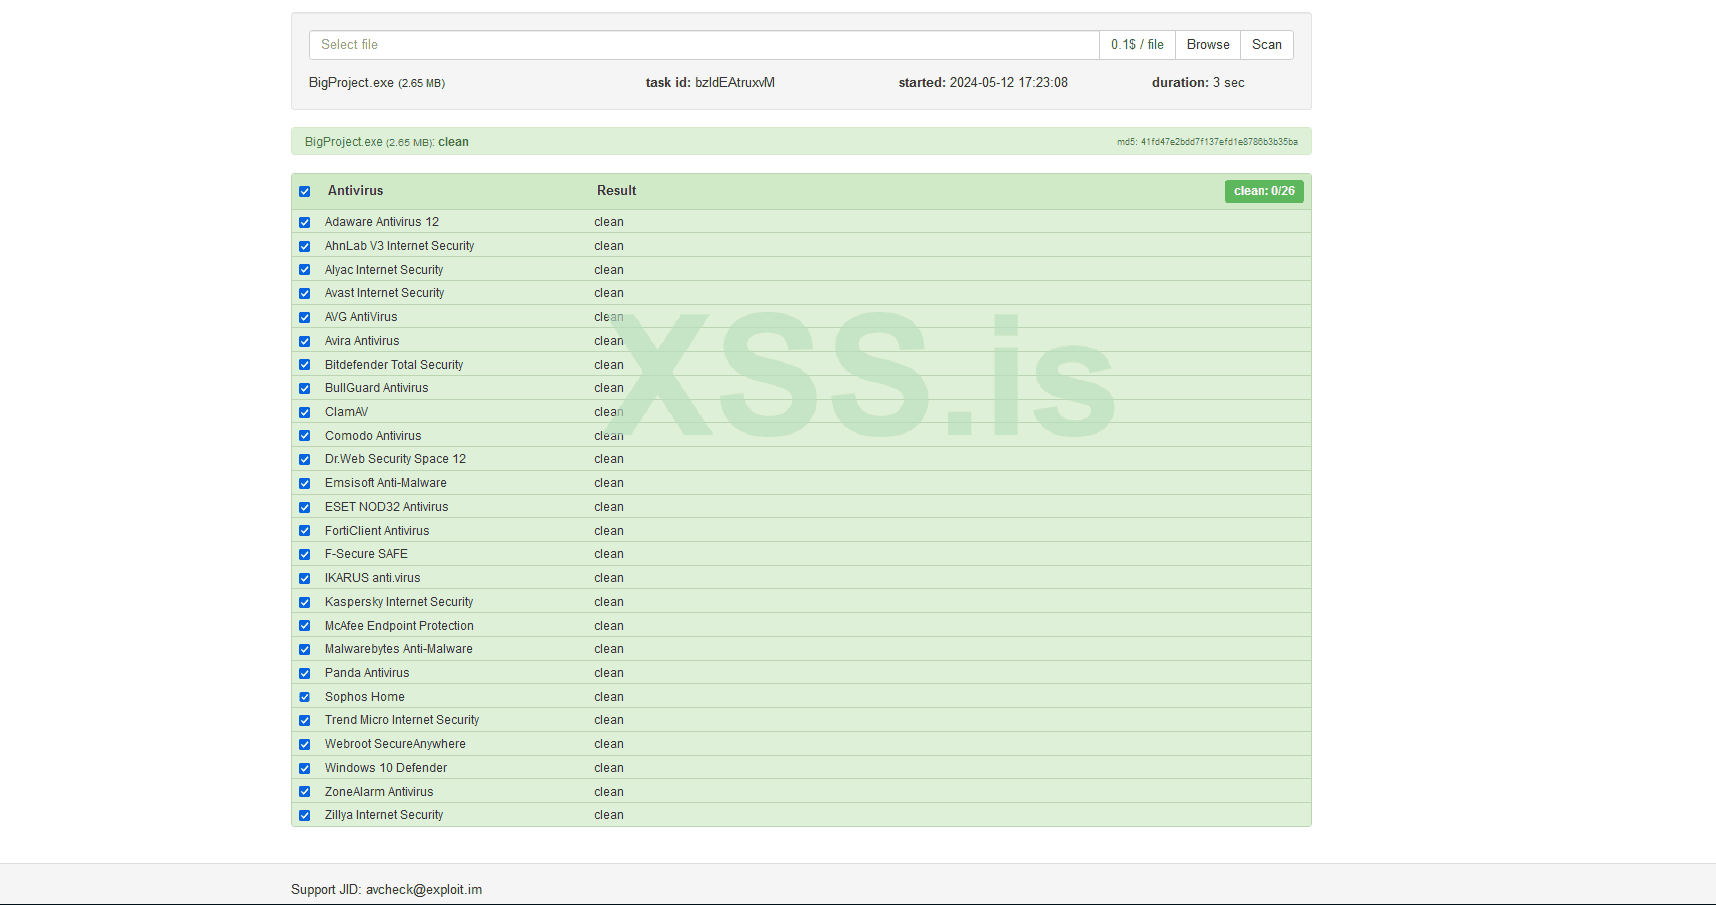Click the 0.1$ / file price label

click(x=1137, y=45)
